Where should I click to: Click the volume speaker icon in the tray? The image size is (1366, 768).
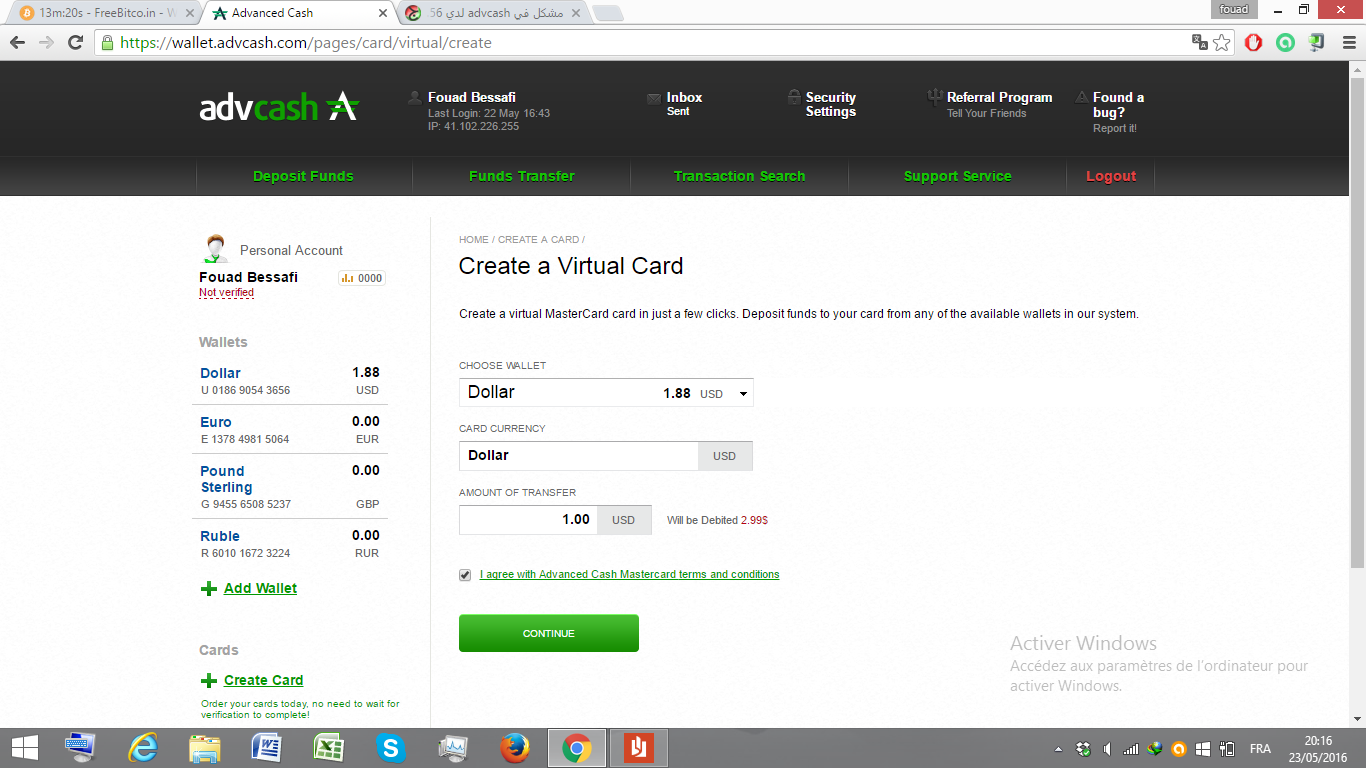[x=1107, y=749]
